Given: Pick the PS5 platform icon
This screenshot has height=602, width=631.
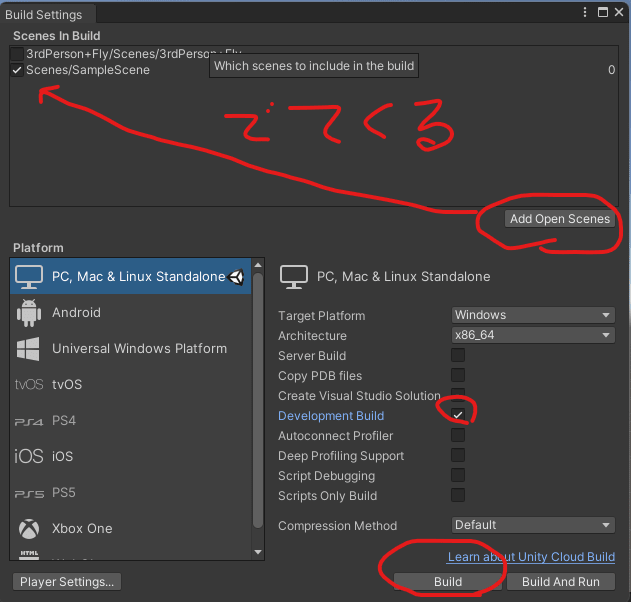Looking at the screenshot, I should [29, 493].
